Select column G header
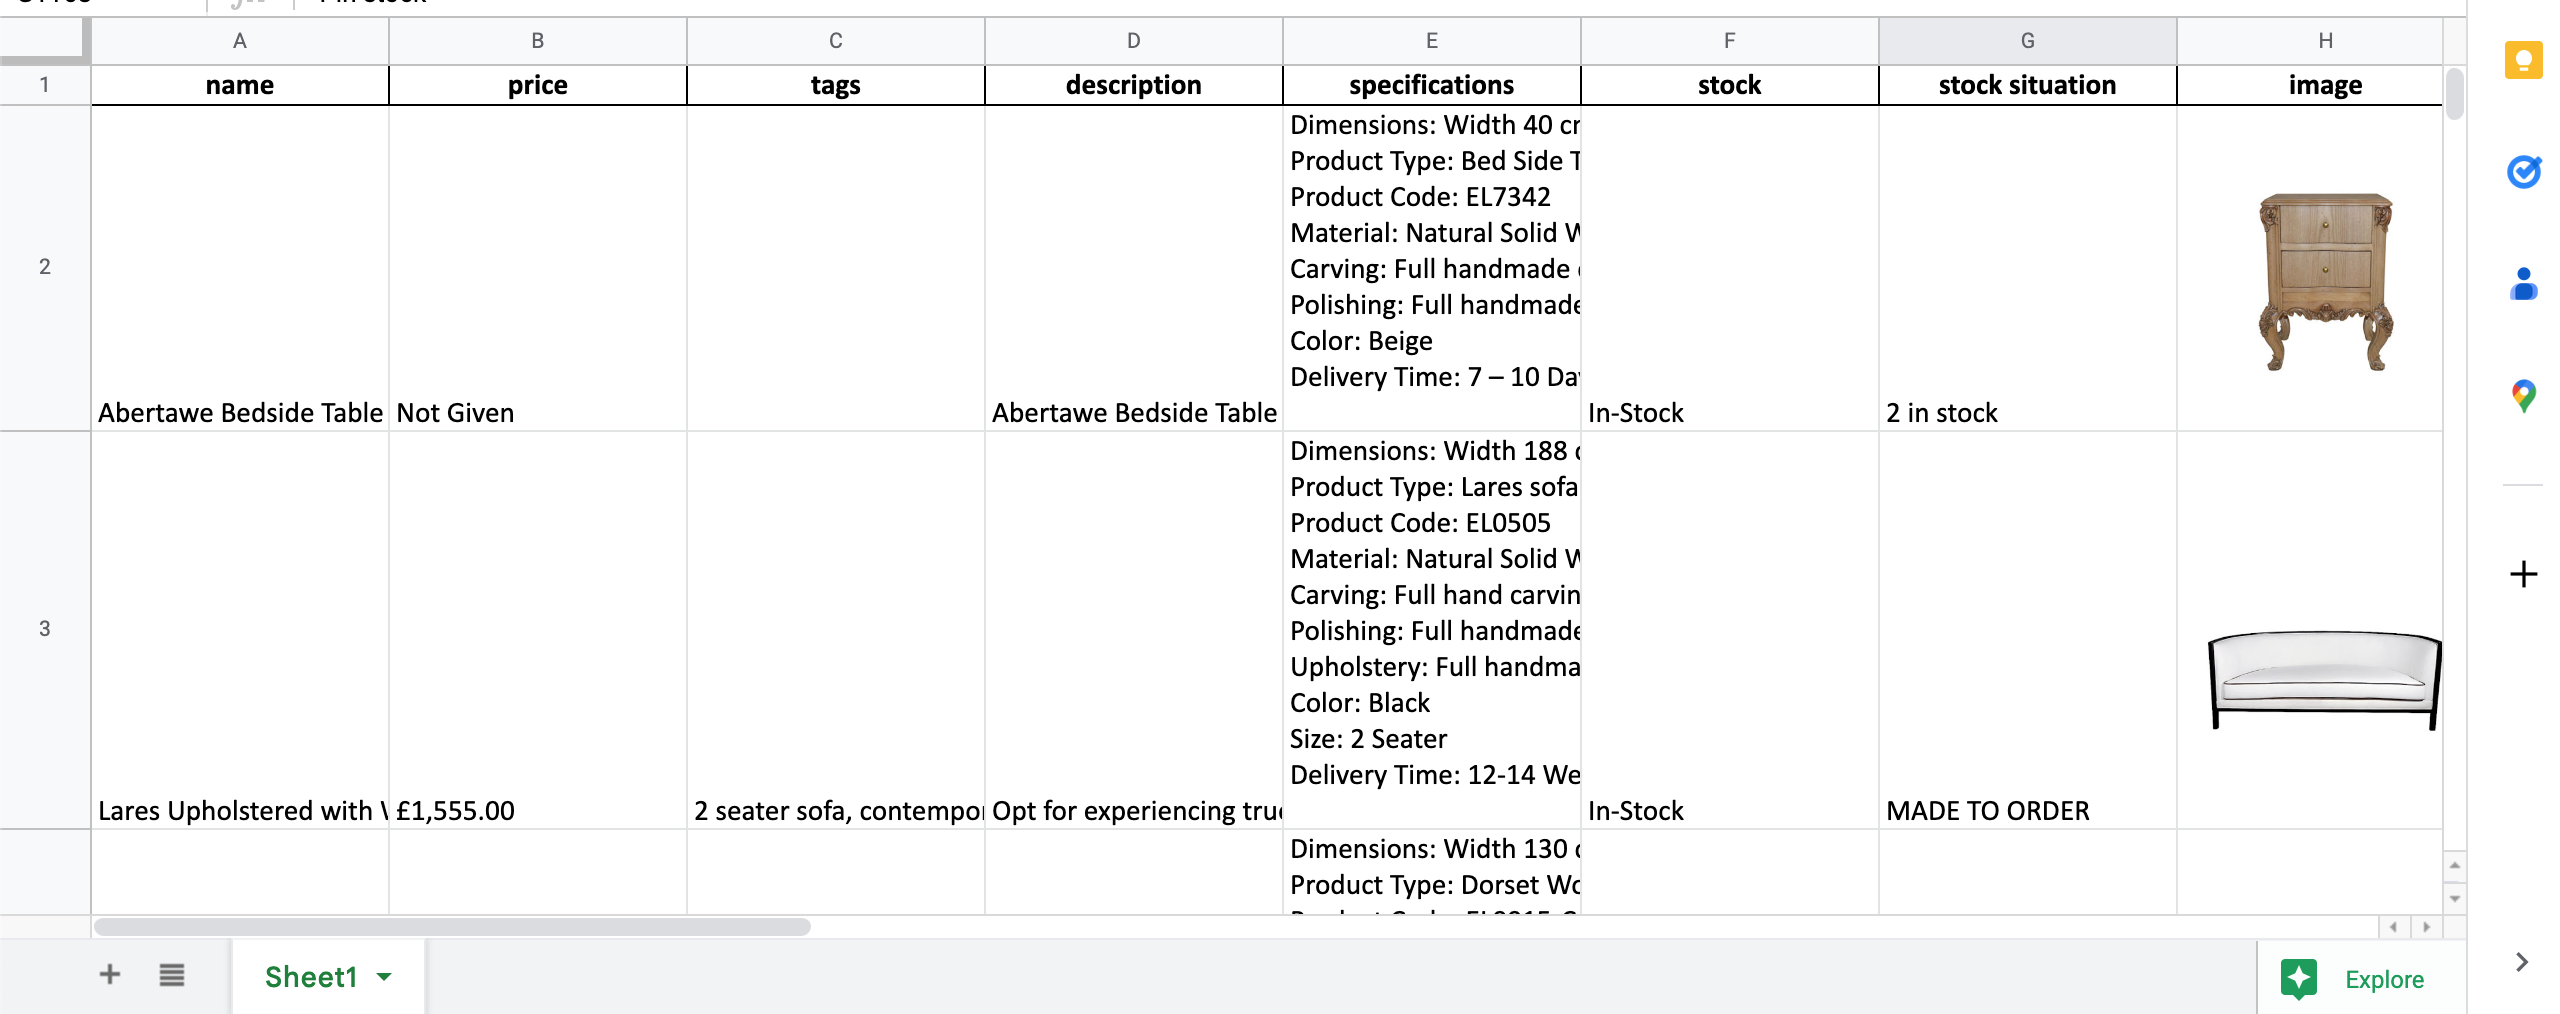This screenshot has width=2560, height=1014. 2027,41
